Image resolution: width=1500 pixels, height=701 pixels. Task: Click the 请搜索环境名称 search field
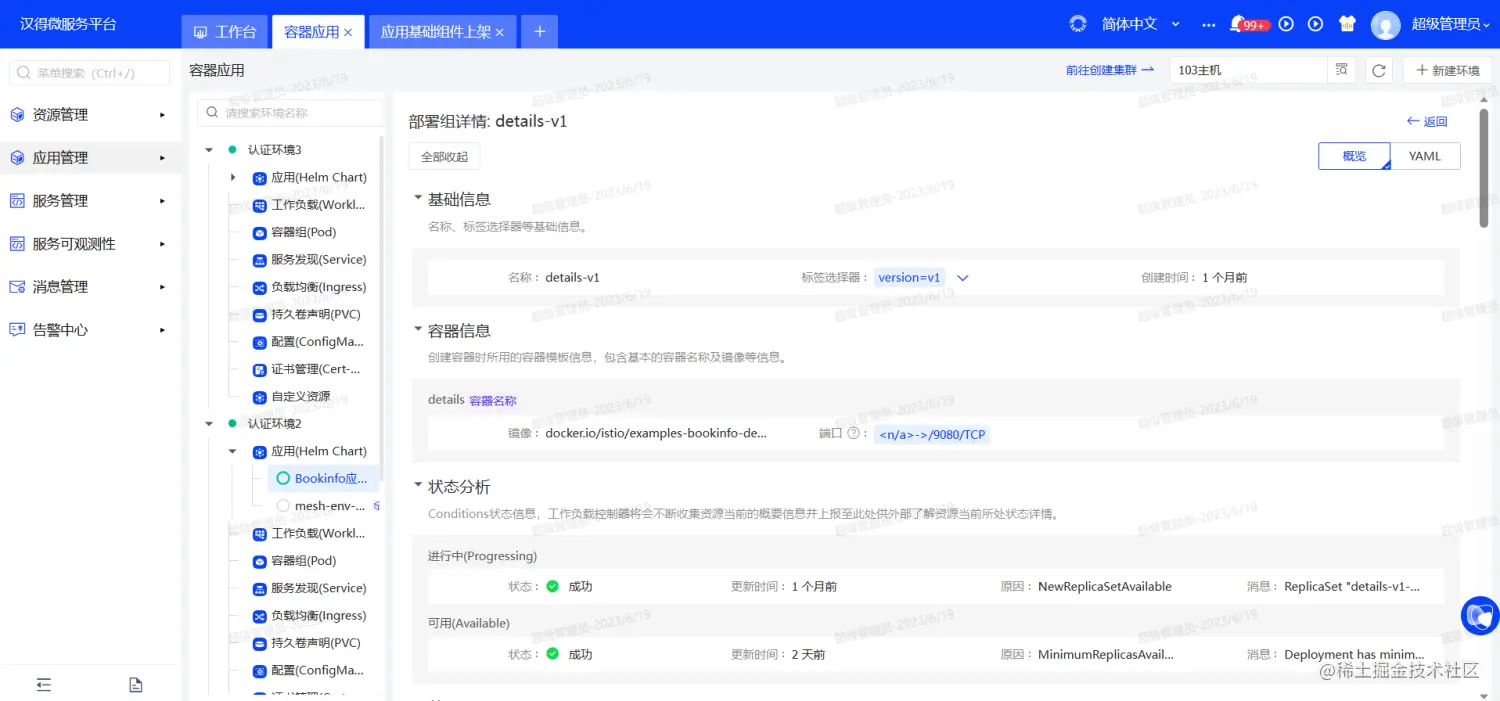click(290, 113)
